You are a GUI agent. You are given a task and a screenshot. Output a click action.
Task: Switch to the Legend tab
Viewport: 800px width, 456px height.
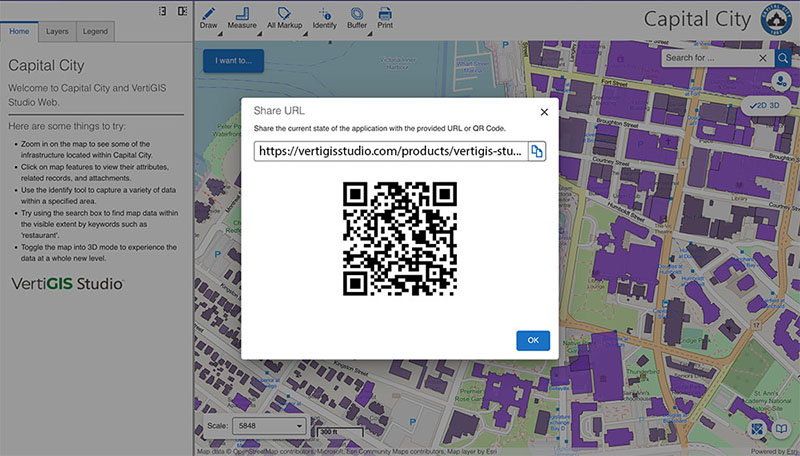click(95, 32)
